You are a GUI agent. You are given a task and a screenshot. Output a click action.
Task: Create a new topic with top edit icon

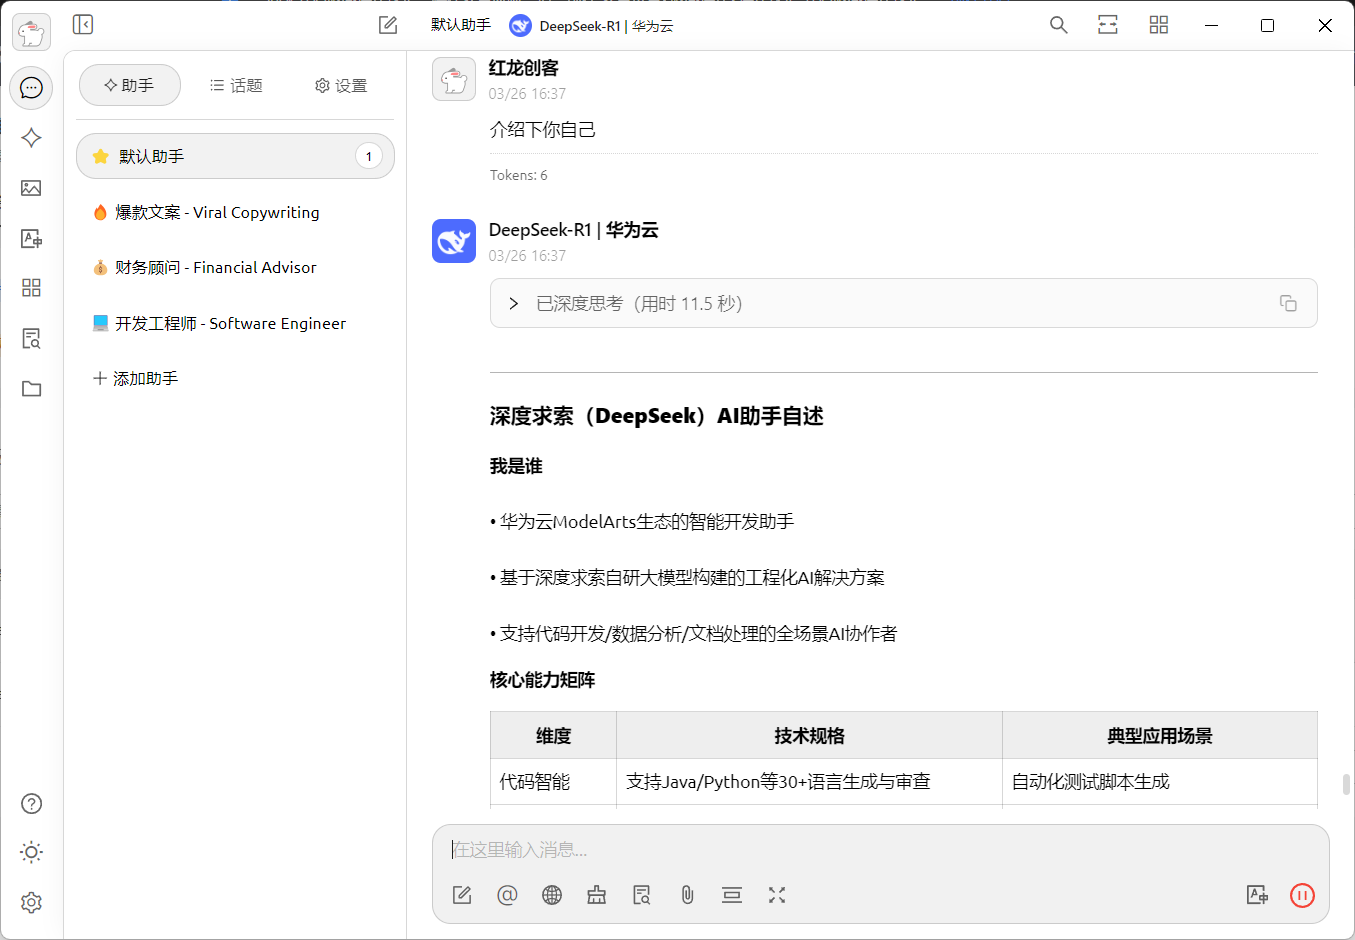click(x=388, y=25)
